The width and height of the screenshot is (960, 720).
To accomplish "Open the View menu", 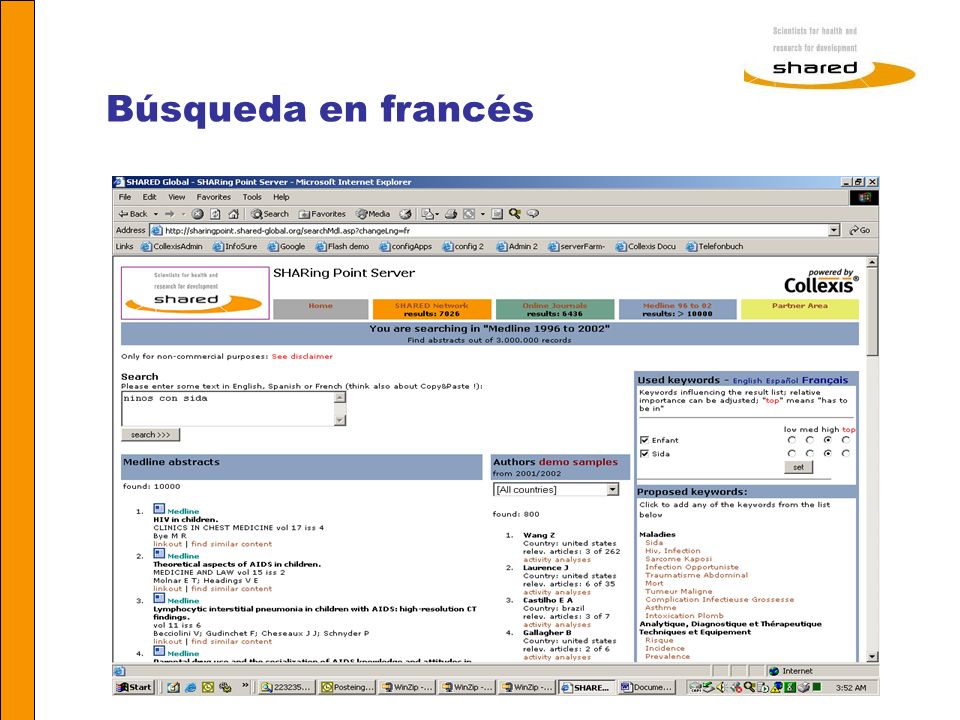I will pyautogui.click(x=176, y=197).
